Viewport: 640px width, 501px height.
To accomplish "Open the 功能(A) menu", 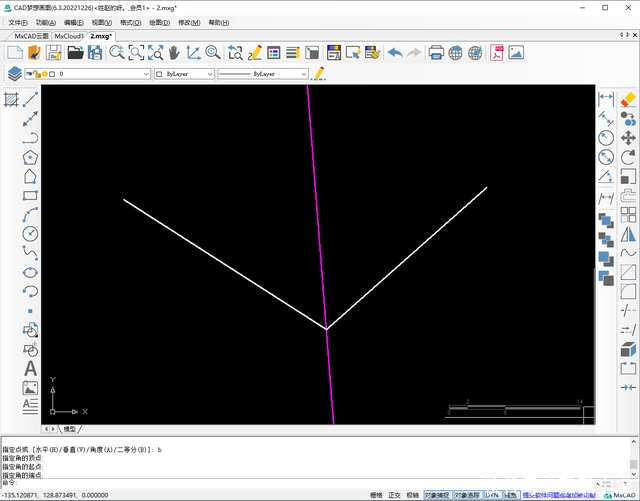I will tap(46, 22).
